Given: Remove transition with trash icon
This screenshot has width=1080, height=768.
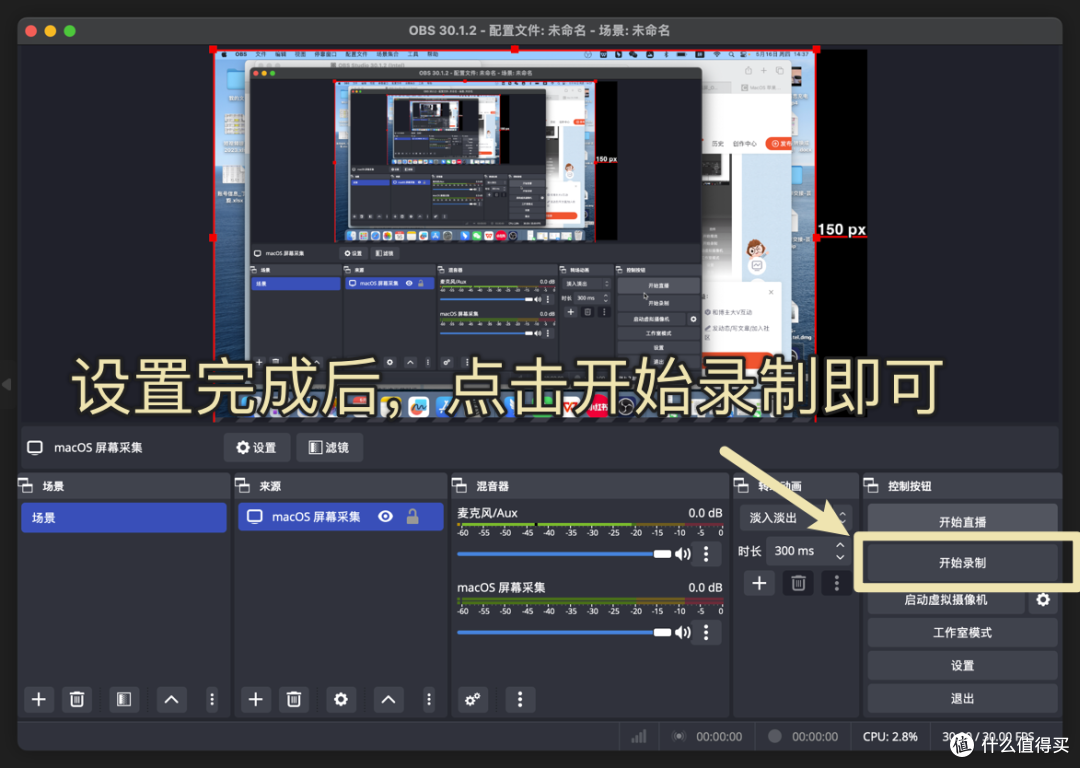Looking at the screenshot, I should [798, 583].
